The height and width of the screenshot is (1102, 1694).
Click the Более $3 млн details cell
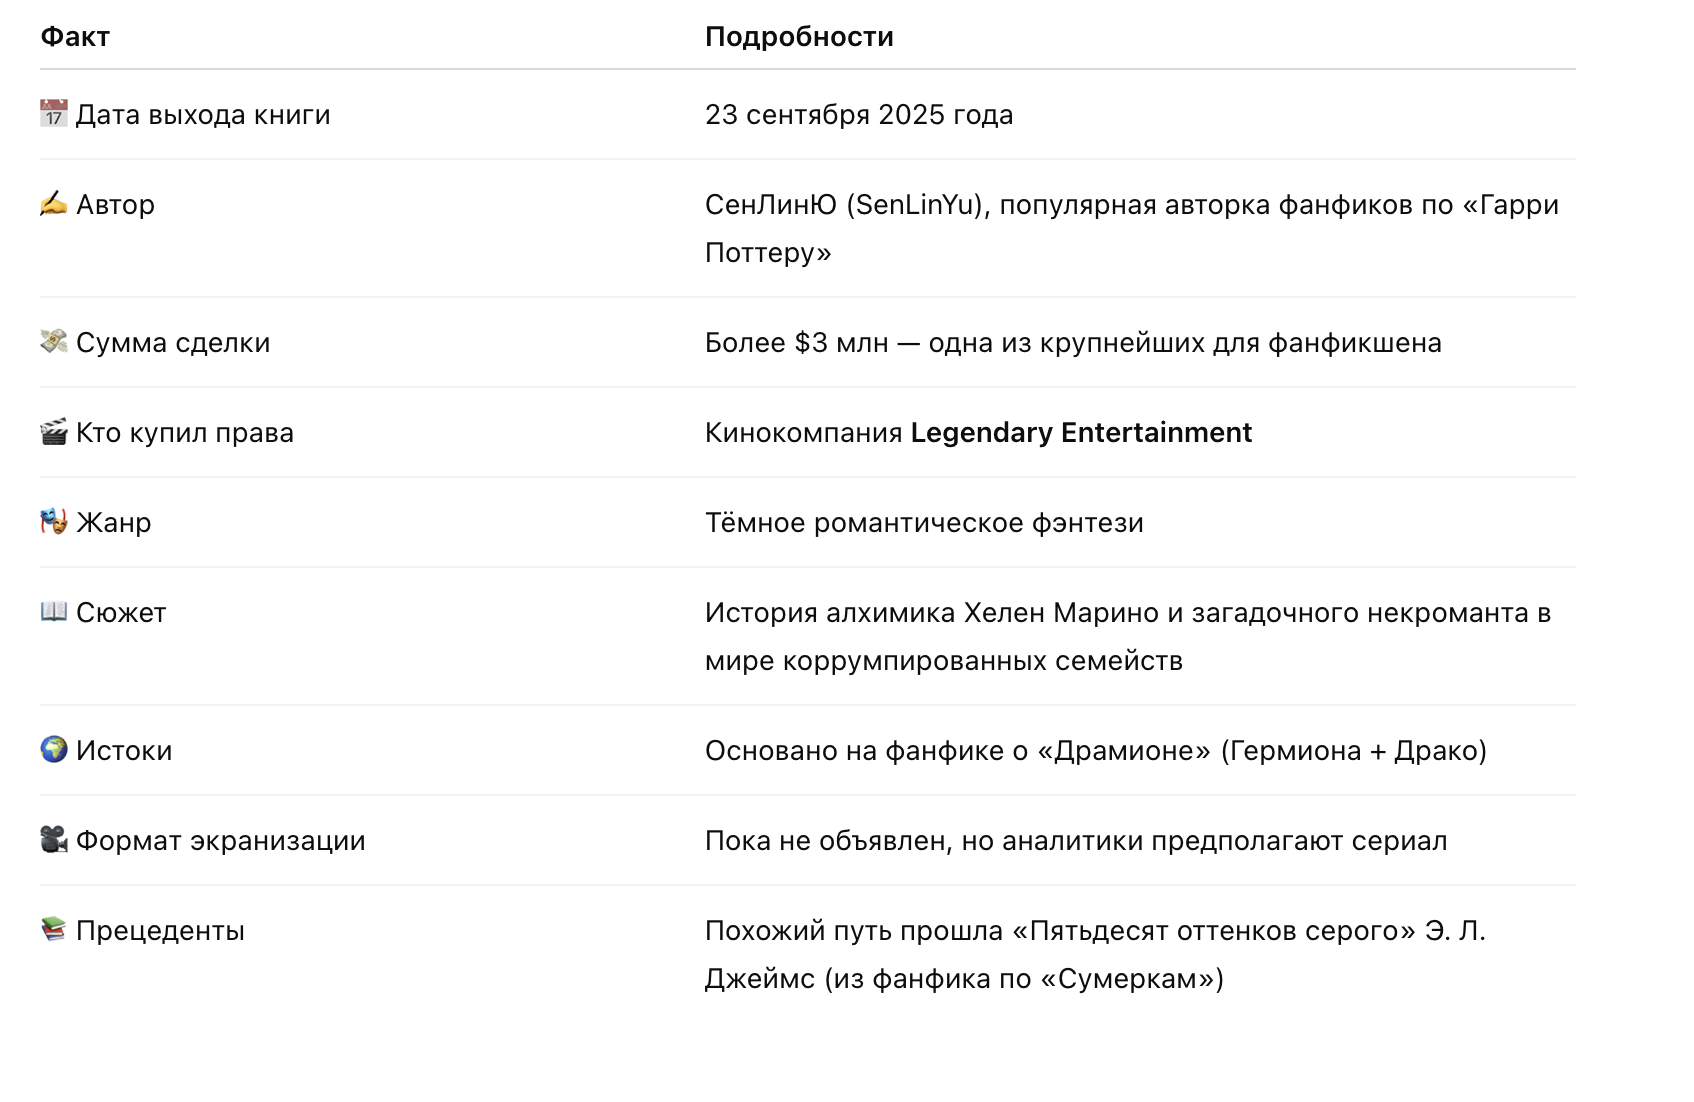[x=1073, y=343]
